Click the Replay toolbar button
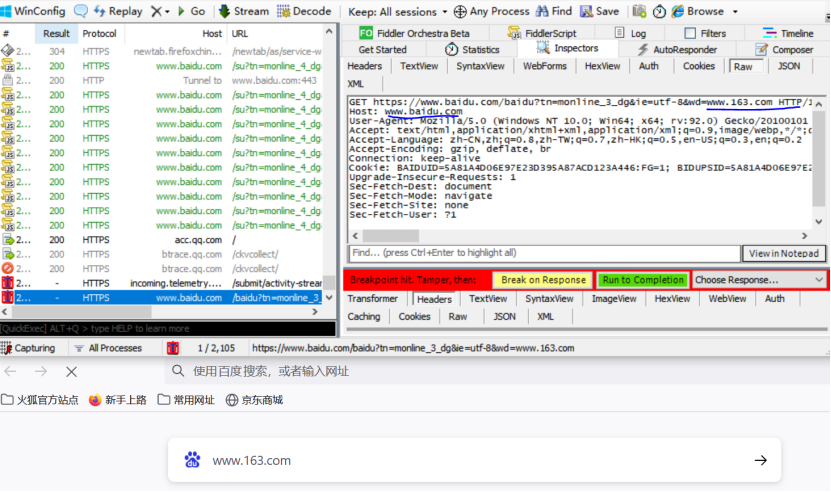Image resolution: width=831 pixels, height=492 pixels. pyautogui.click(x=118, y=11)
